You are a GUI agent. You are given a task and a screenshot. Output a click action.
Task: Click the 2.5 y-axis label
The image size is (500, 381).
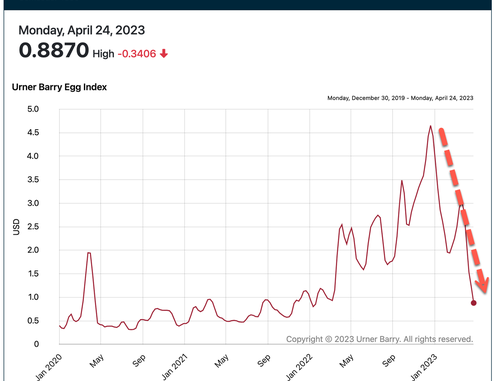pyautogui.click(x=33, y=227)
